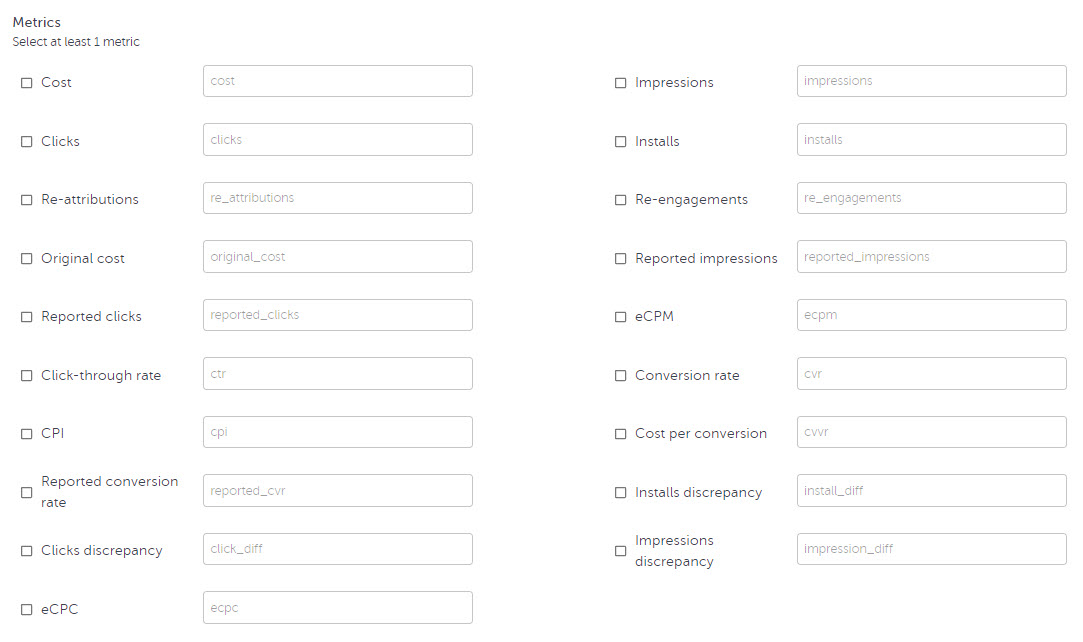
Task: Focus the impressions alias text field
Action: (x=931, y=81)
